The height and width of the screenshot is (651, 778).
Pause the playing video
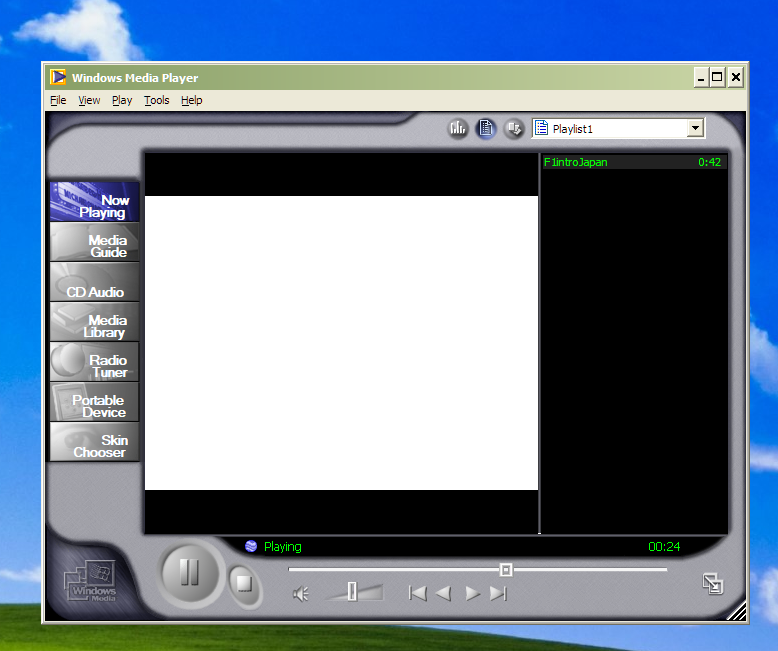coord(190,573)
